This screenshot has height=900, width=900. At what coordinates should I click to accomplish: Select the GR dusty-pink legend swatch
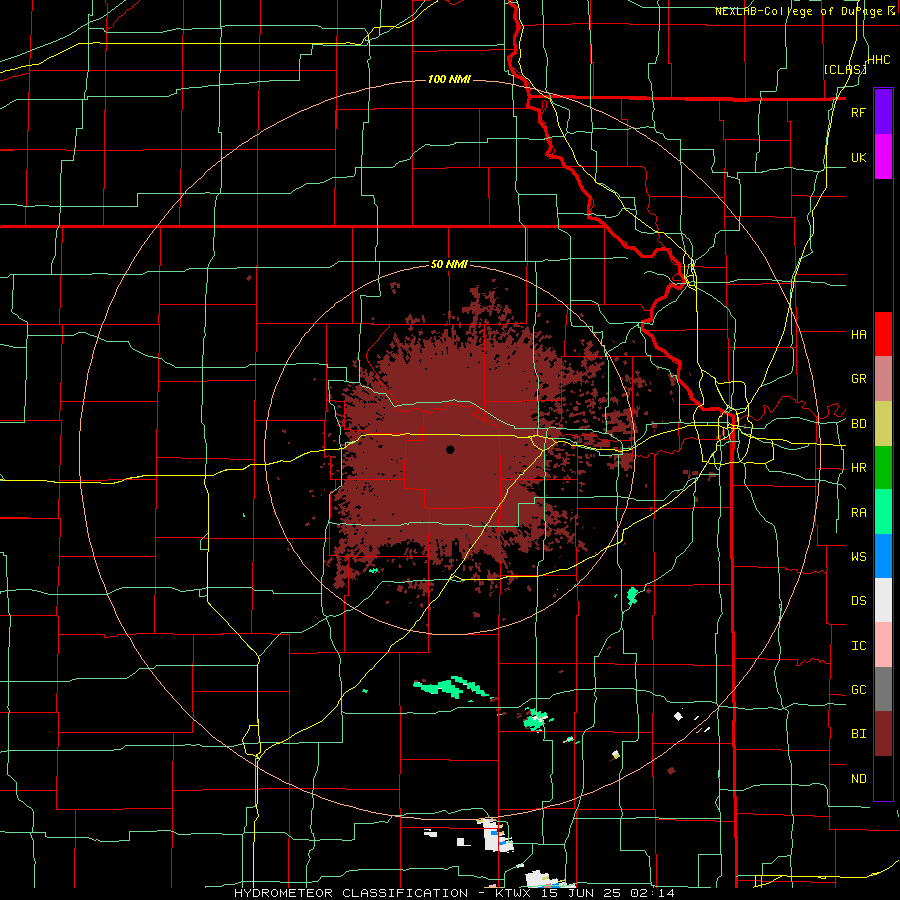click(x=883, y=379)
